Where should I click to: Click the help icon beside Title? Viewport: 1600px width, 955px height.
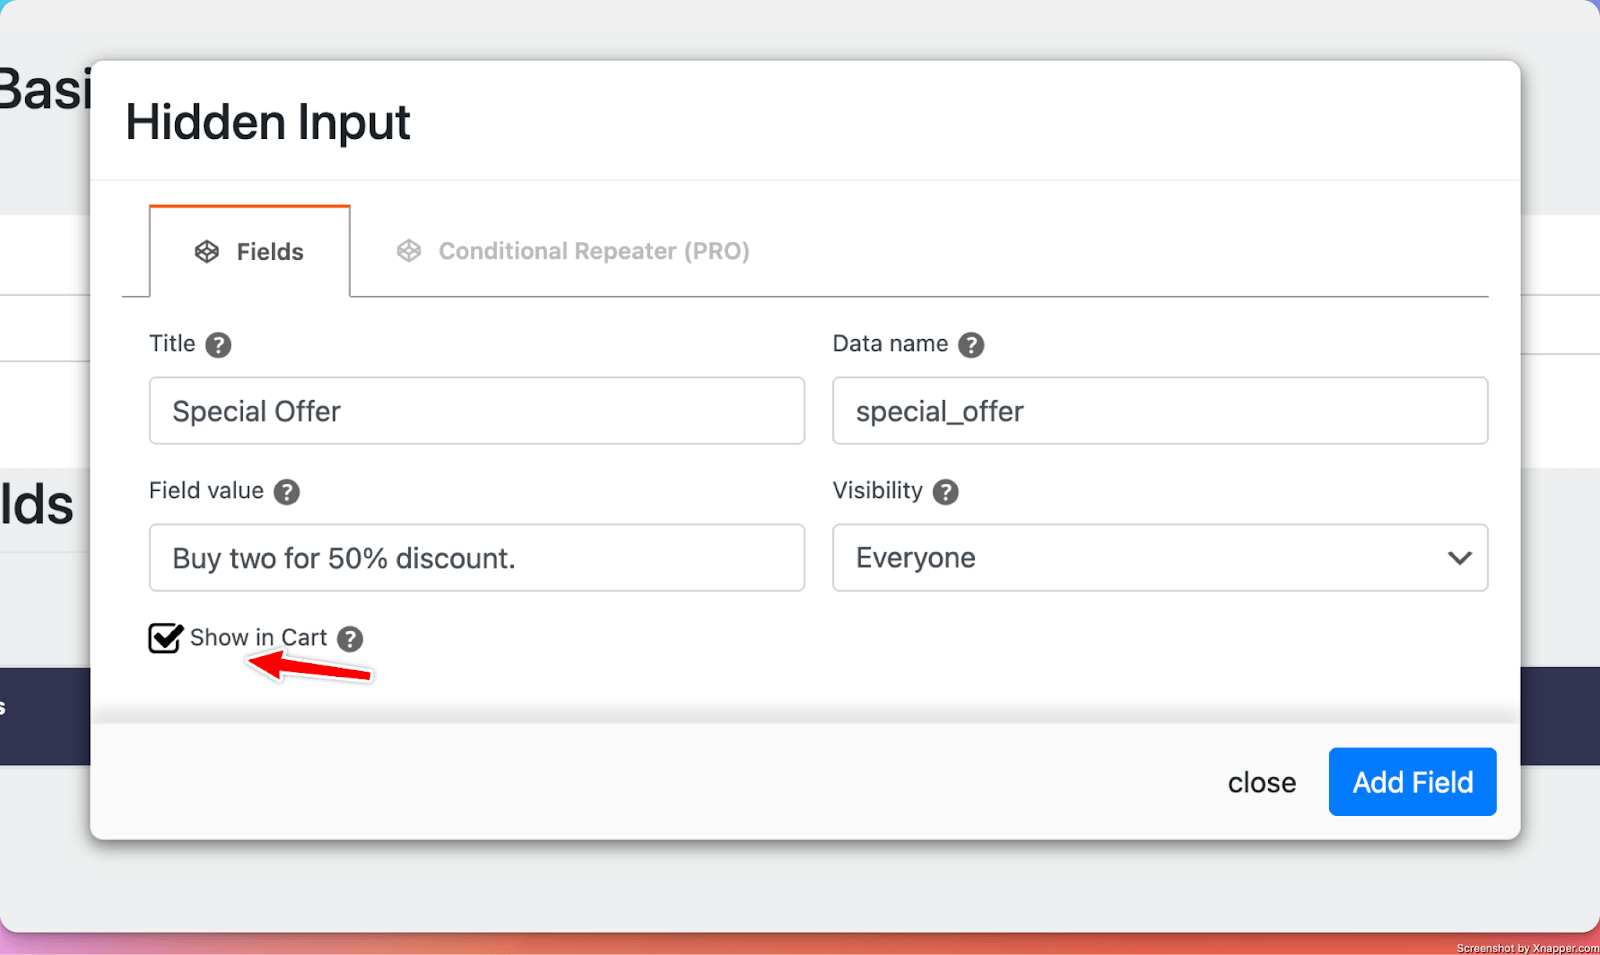coord(218,345)
